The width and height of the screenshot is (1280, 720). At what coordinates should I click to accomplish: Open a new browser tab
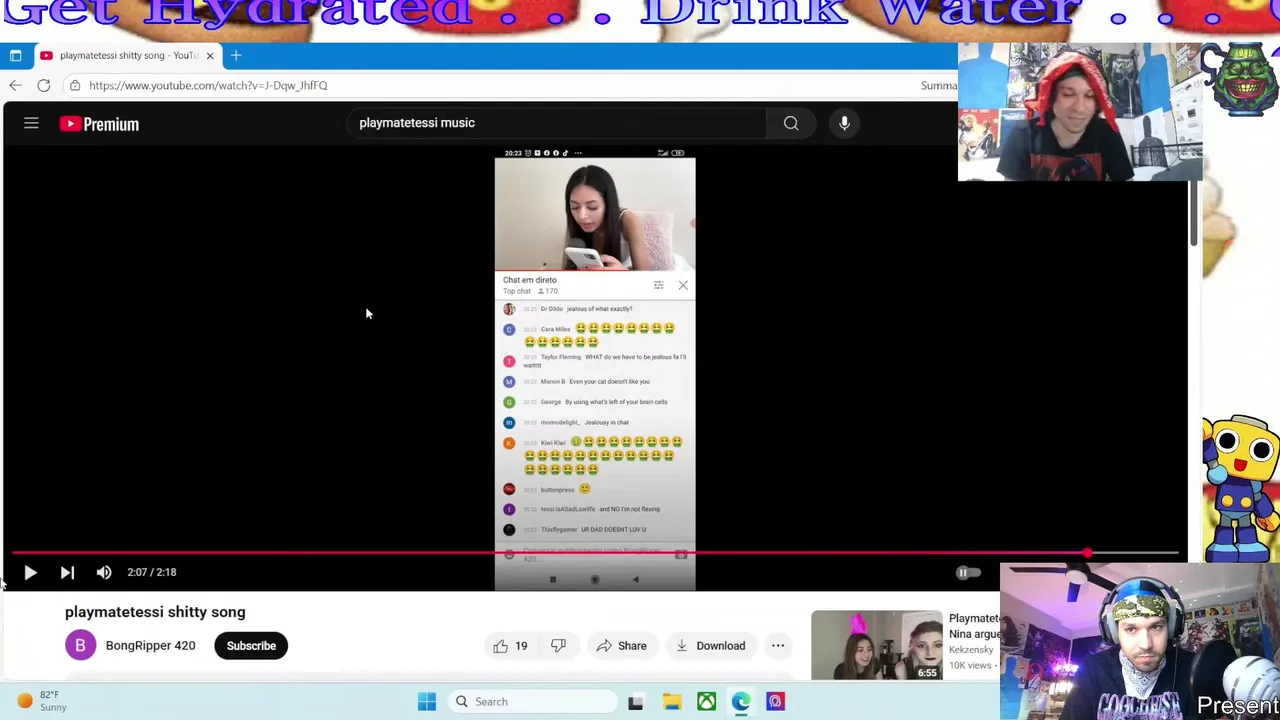(x=236, y=55)
